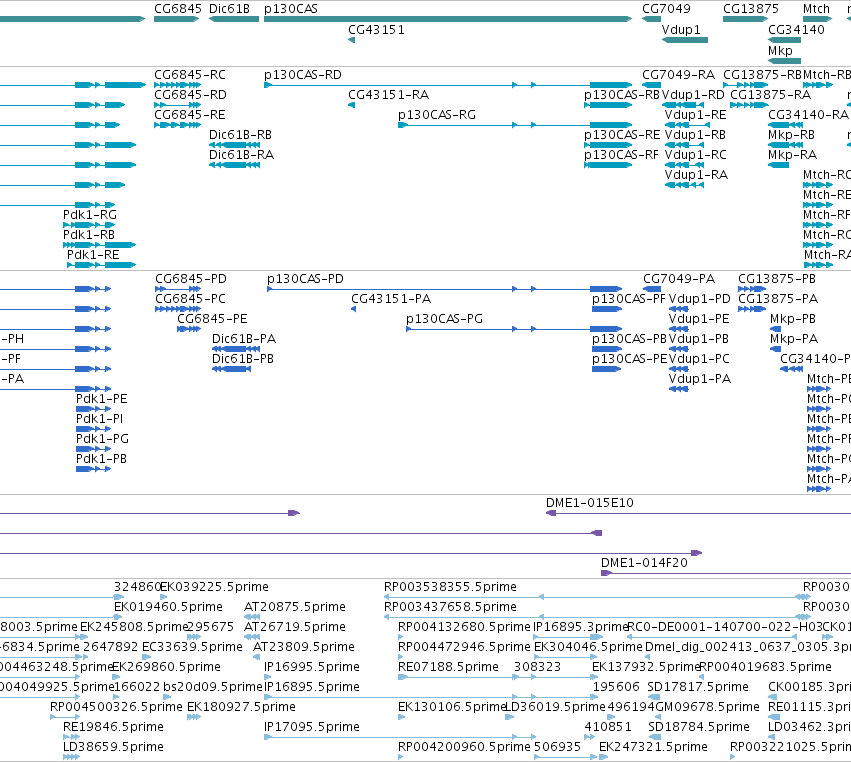
Task: Select transcript CG7049-RA
Action: [x=678, y=74]
